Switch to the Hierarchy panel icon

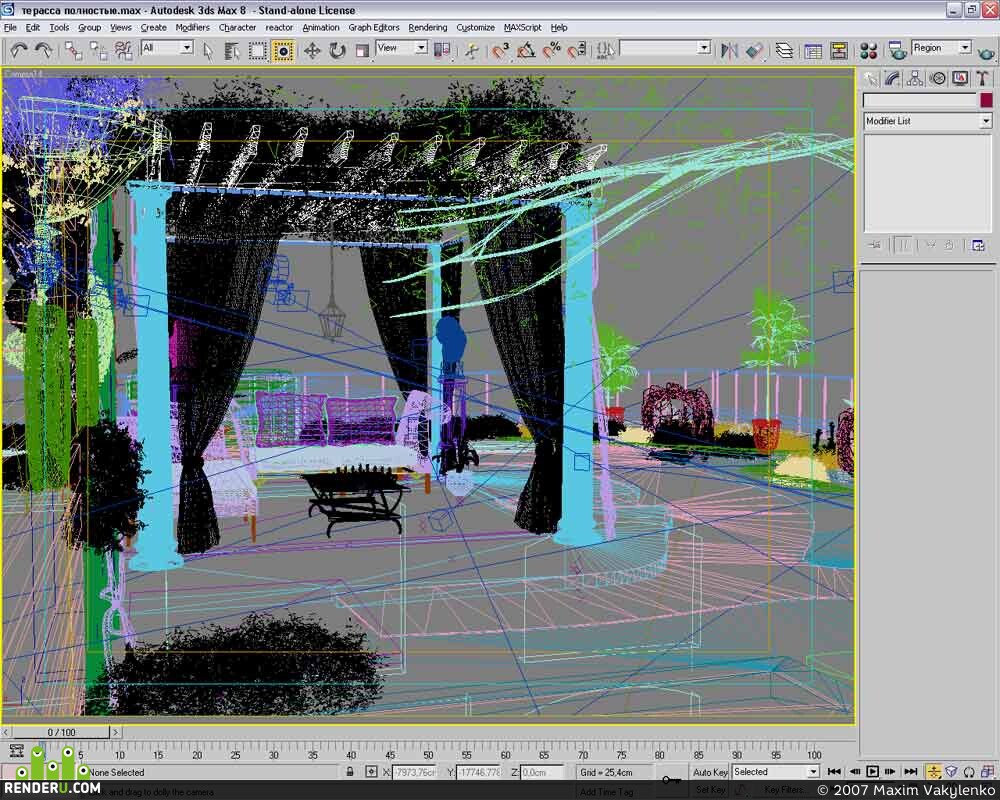915,78
